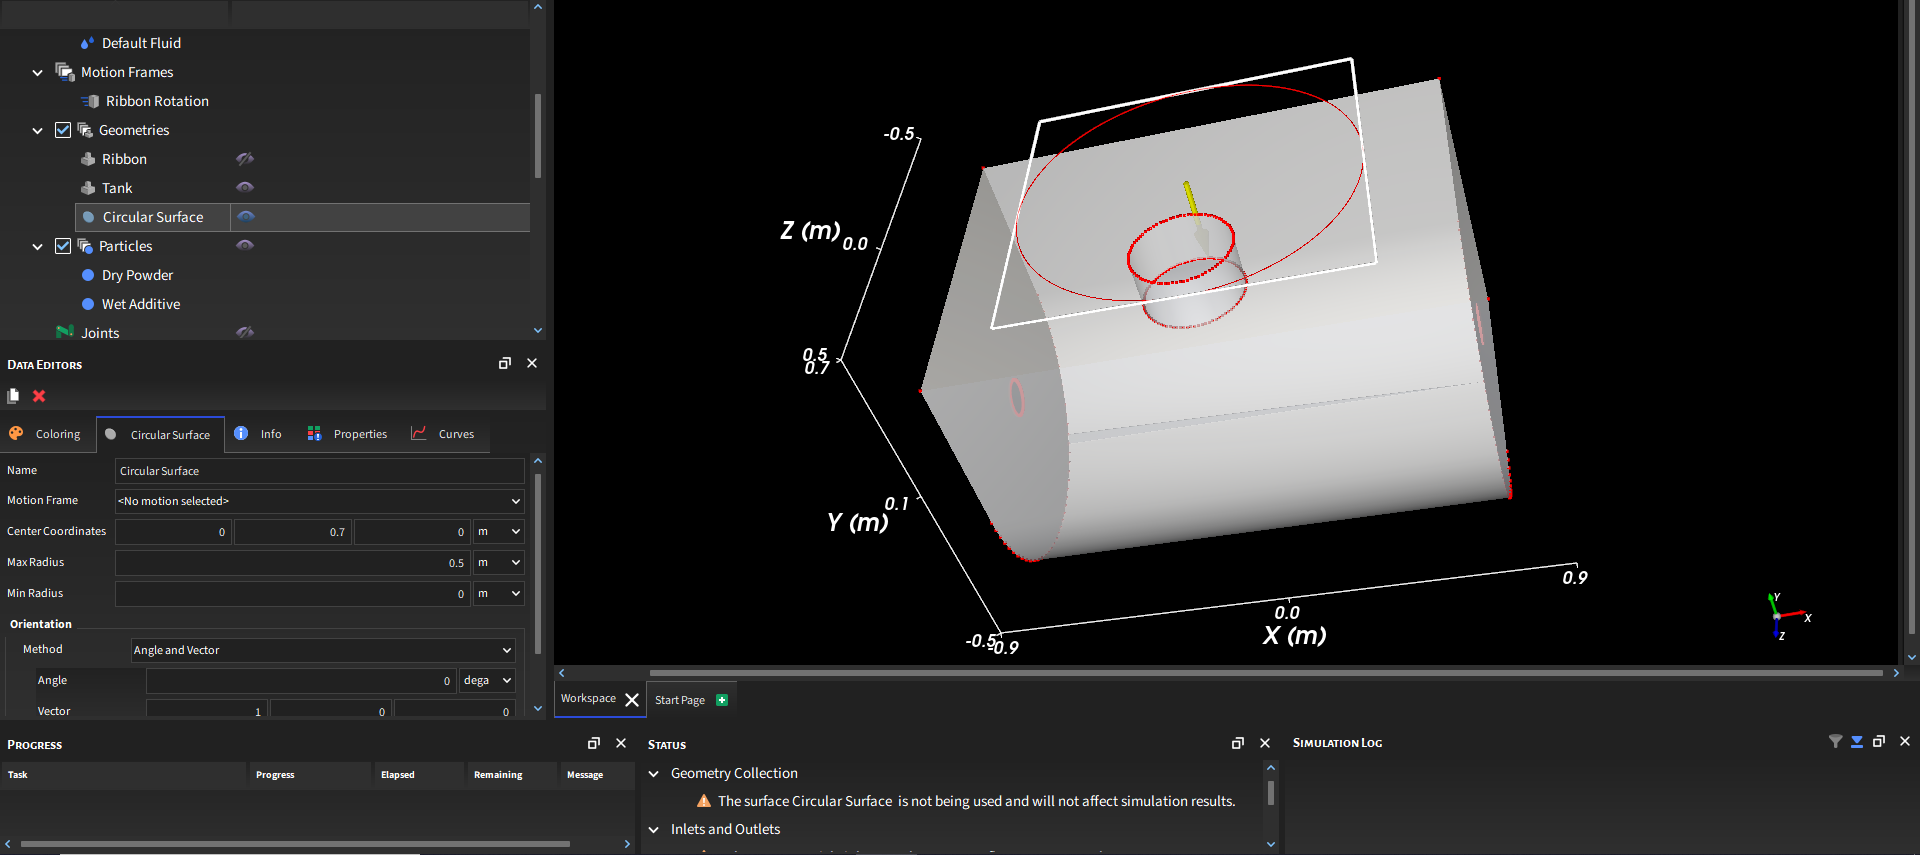This screenshot has height=855, width=1920.
Task: Click the geometries folder icon
Action: point(85,130)
